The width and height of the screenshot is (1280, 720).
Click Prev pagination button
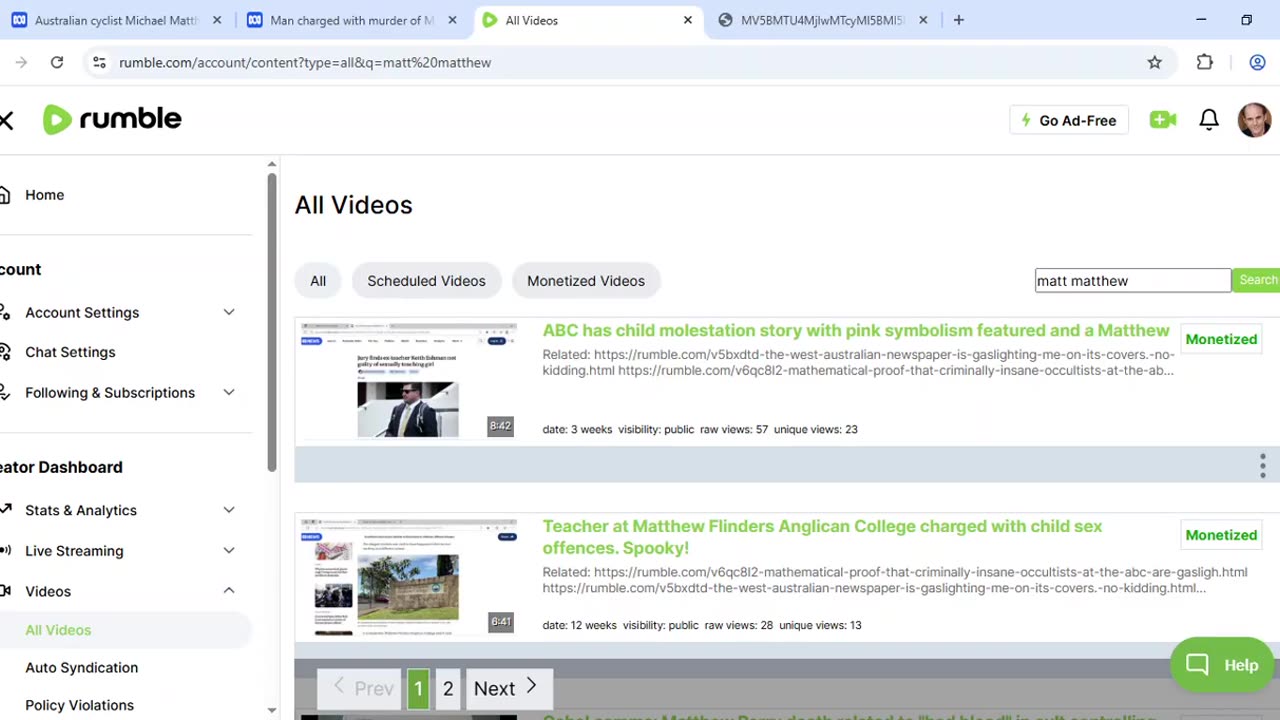click(360, 688)
